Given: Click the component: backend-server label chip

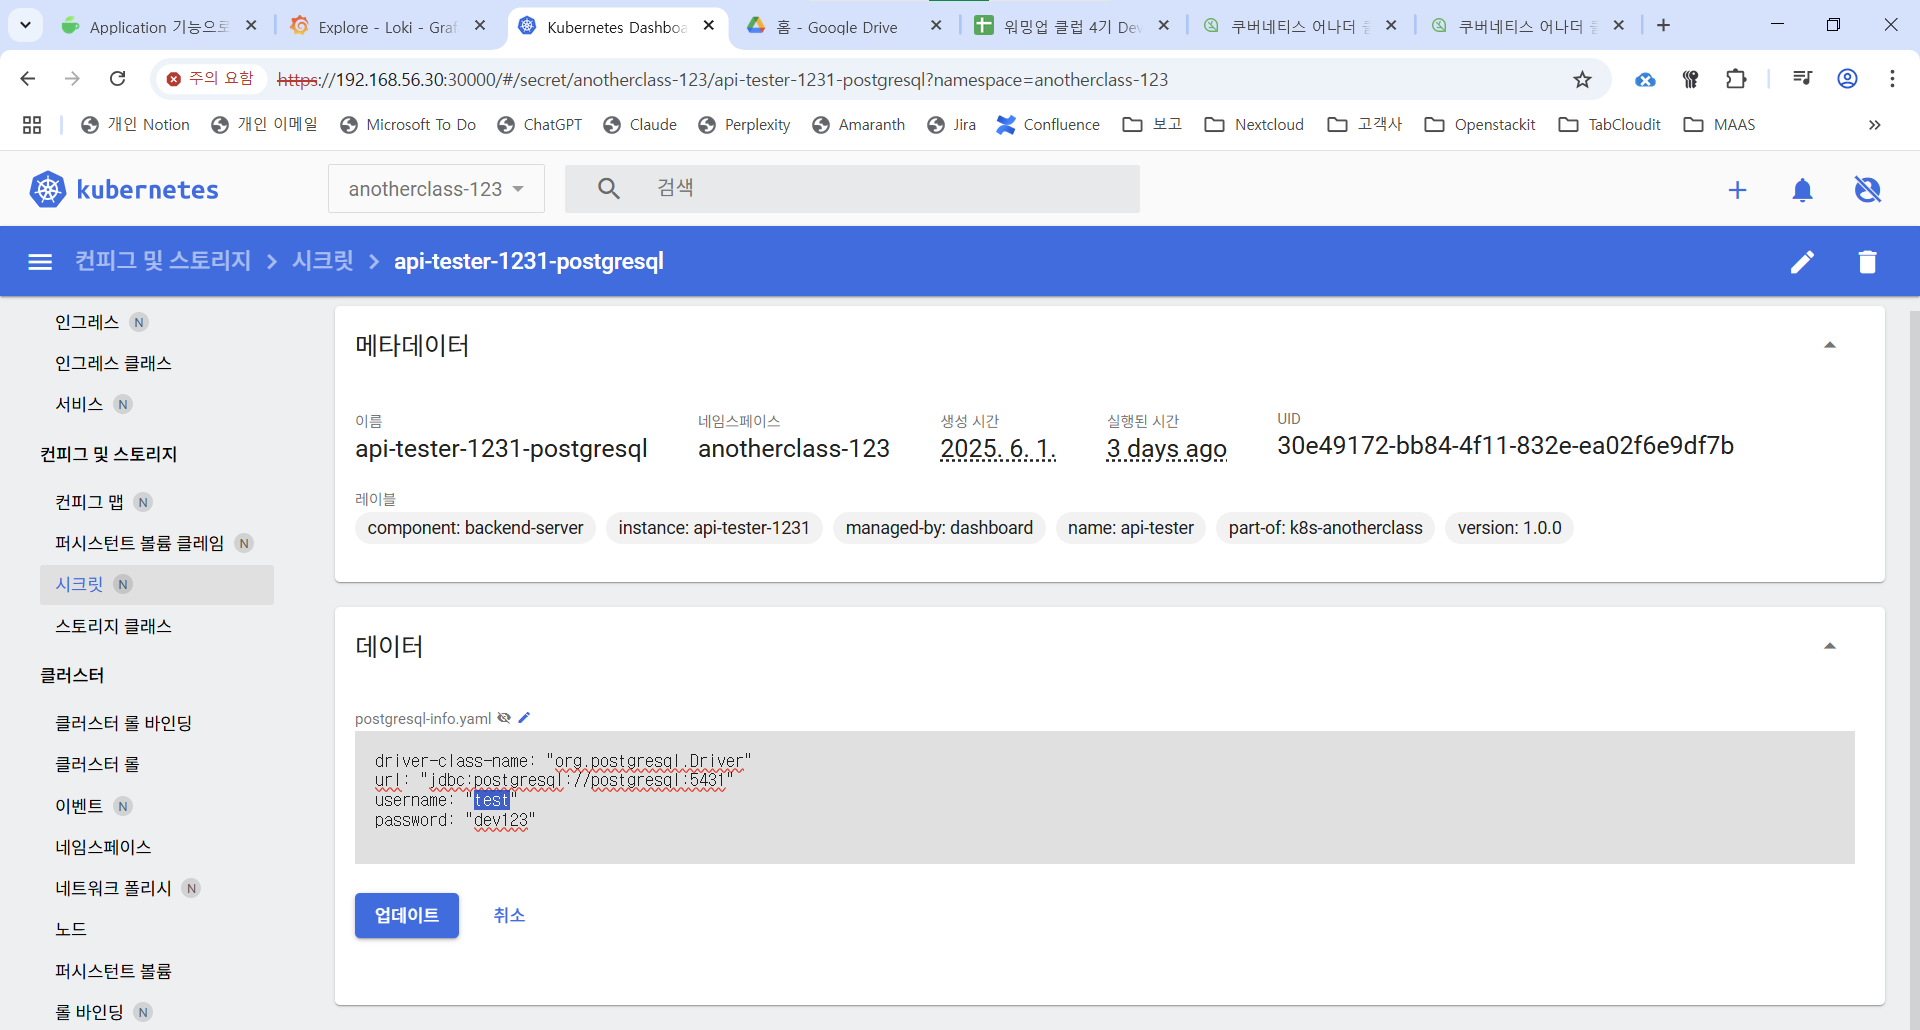Looking at the screenshot, I should tap(475, 528).
